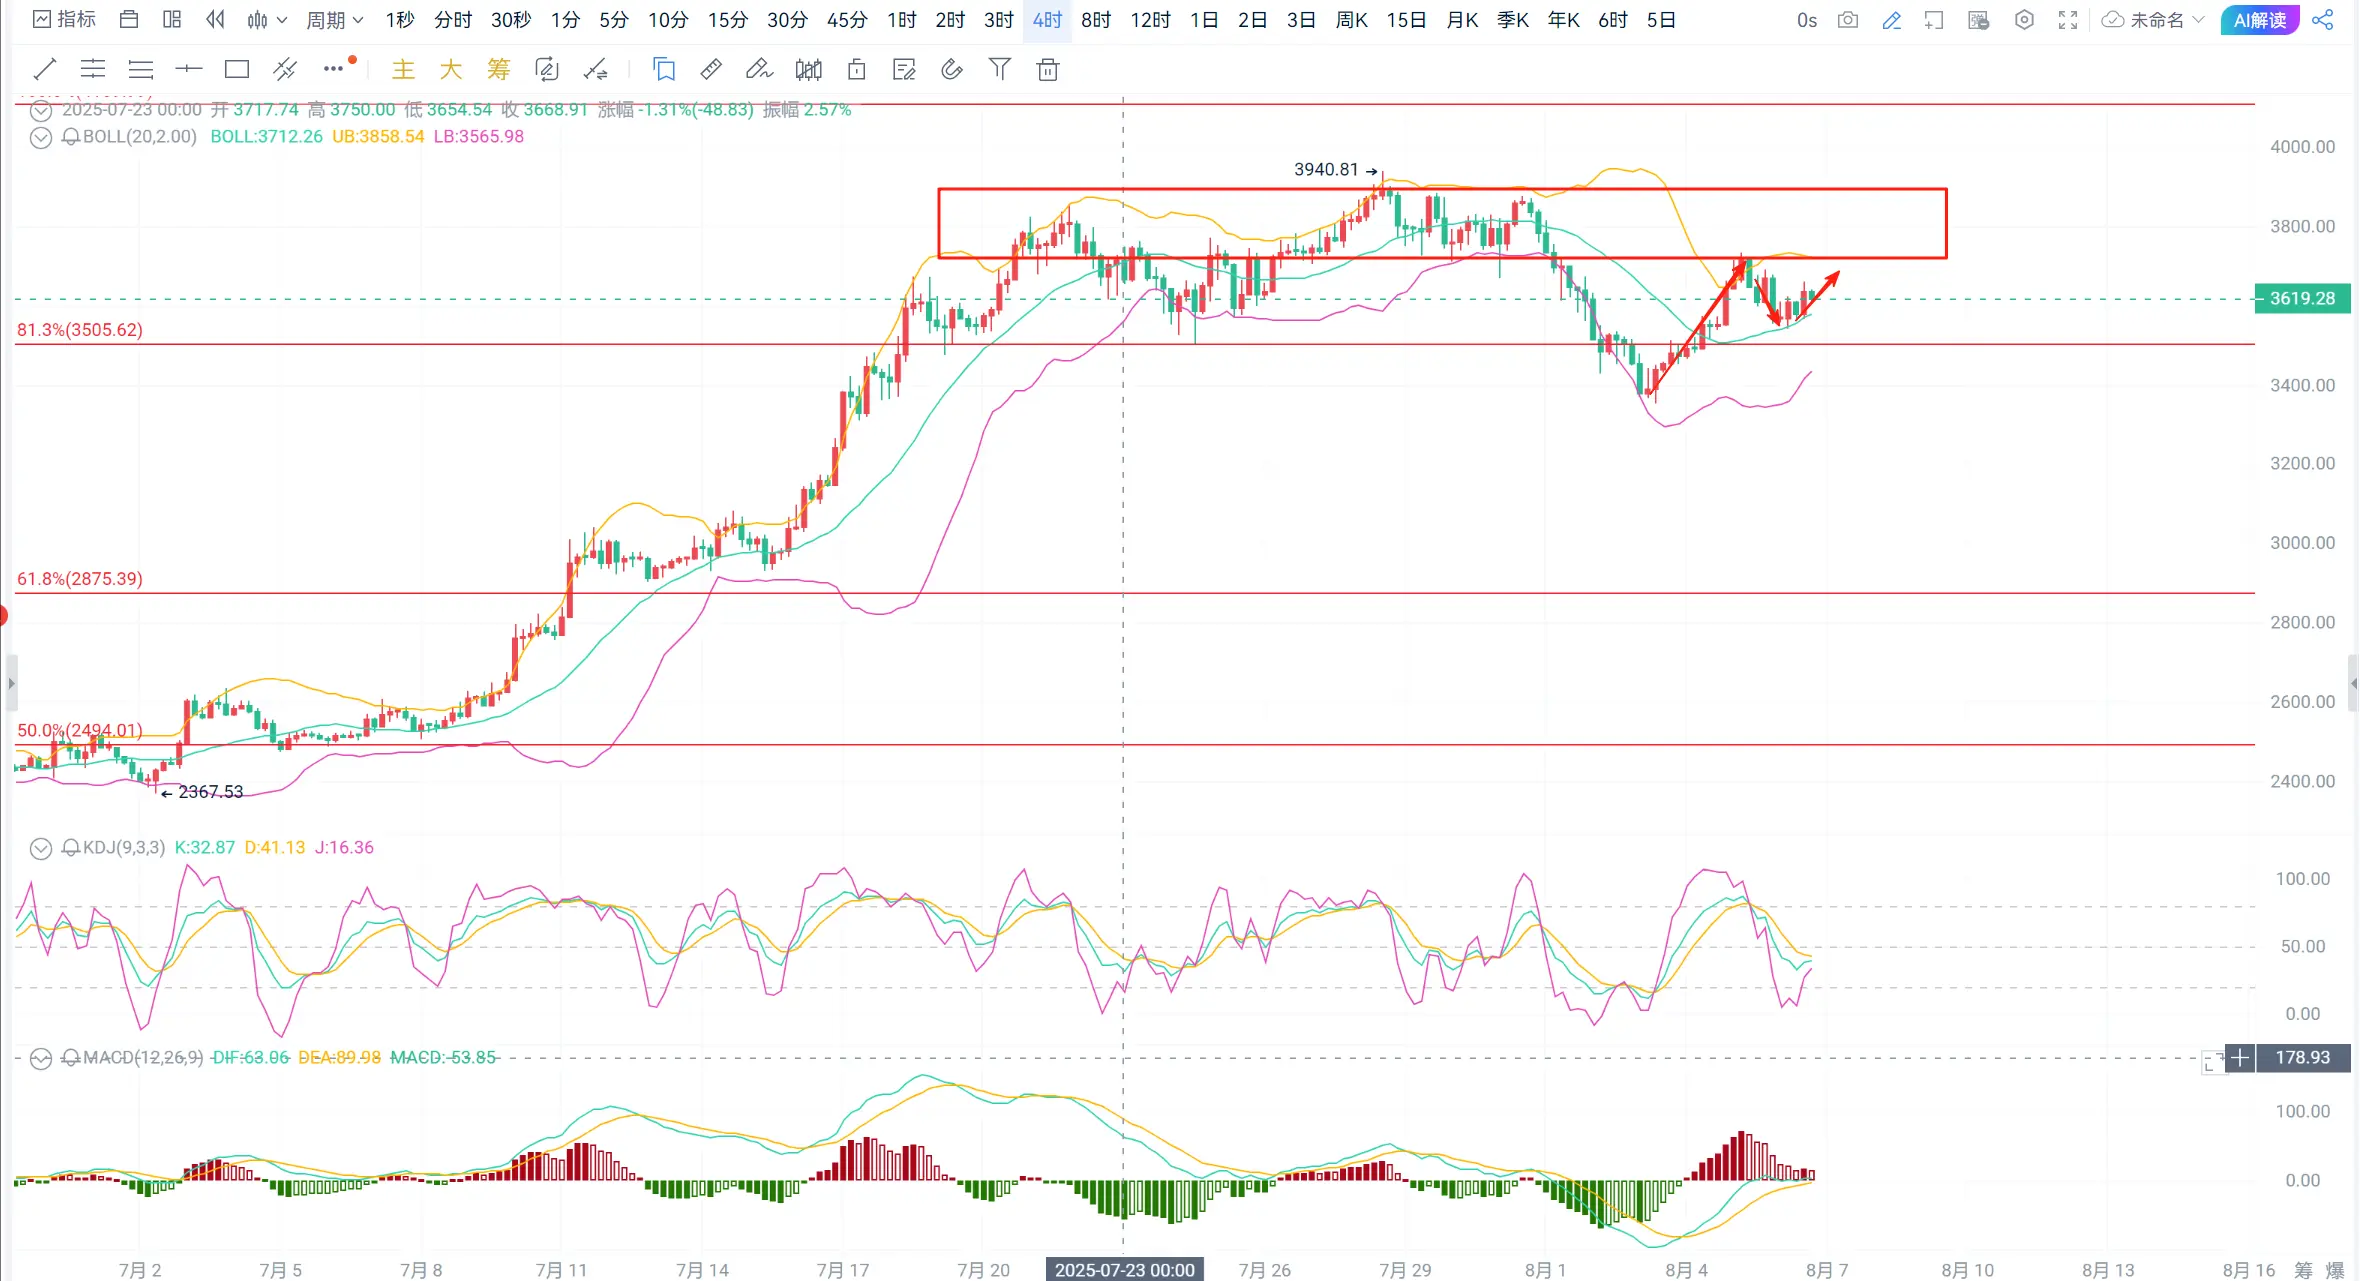Click the magnet snap icon
The height and width of the screenshot is (1281, 2360).
(x=952, y=69)
